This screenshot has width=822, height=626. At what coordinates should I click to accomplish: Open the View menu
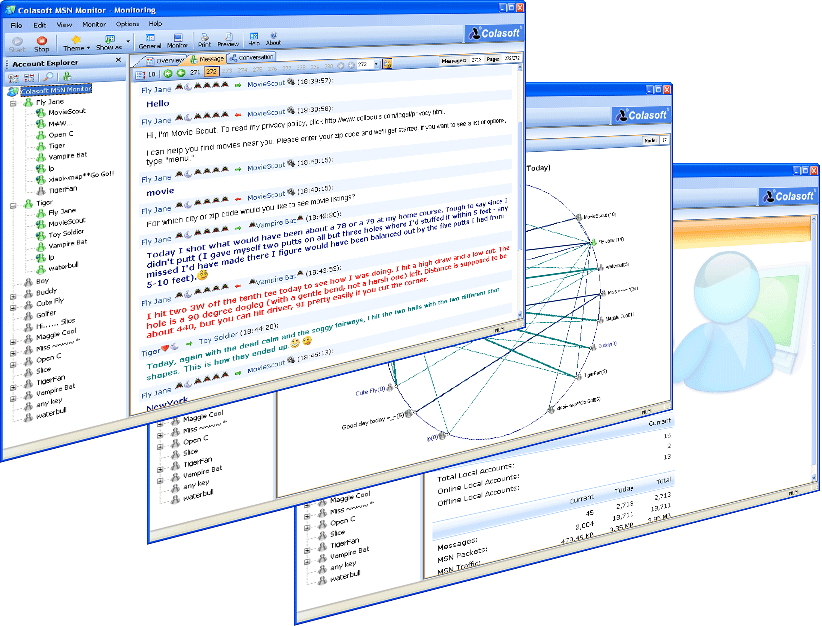(x=64, y=25)
